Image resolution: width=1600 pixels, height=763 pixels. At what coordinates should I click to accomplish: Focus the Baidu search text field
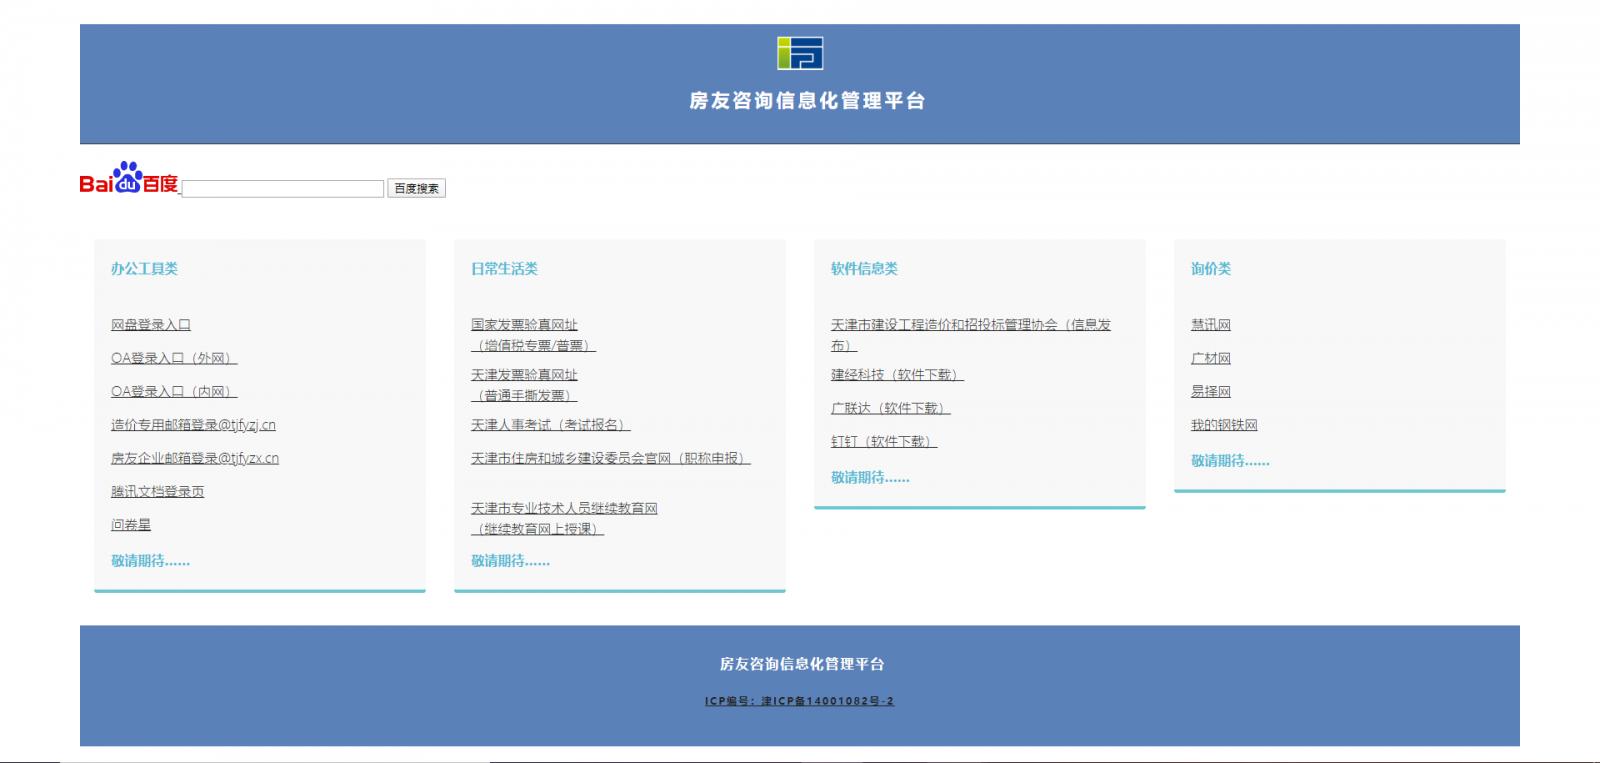coord(283,189)
